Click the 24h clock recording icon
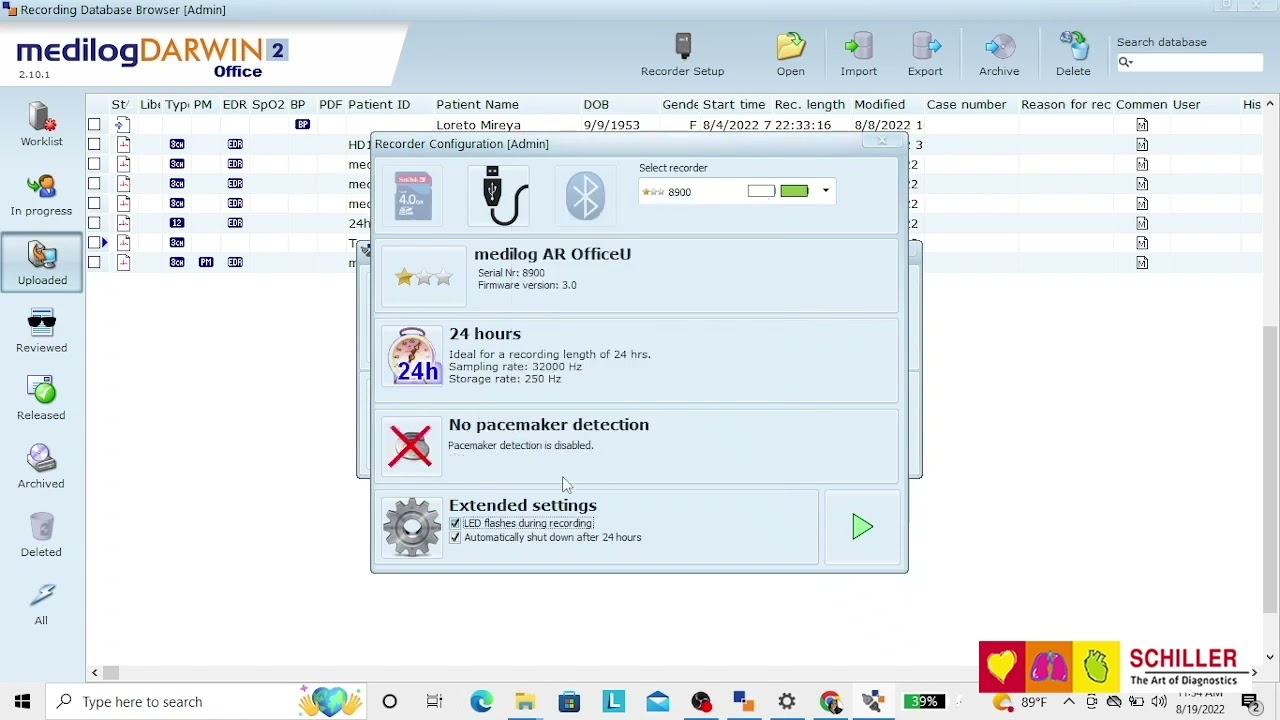The height and width of the screenshot is (720, 1280). pyautogui.click(x=413, y=356)
